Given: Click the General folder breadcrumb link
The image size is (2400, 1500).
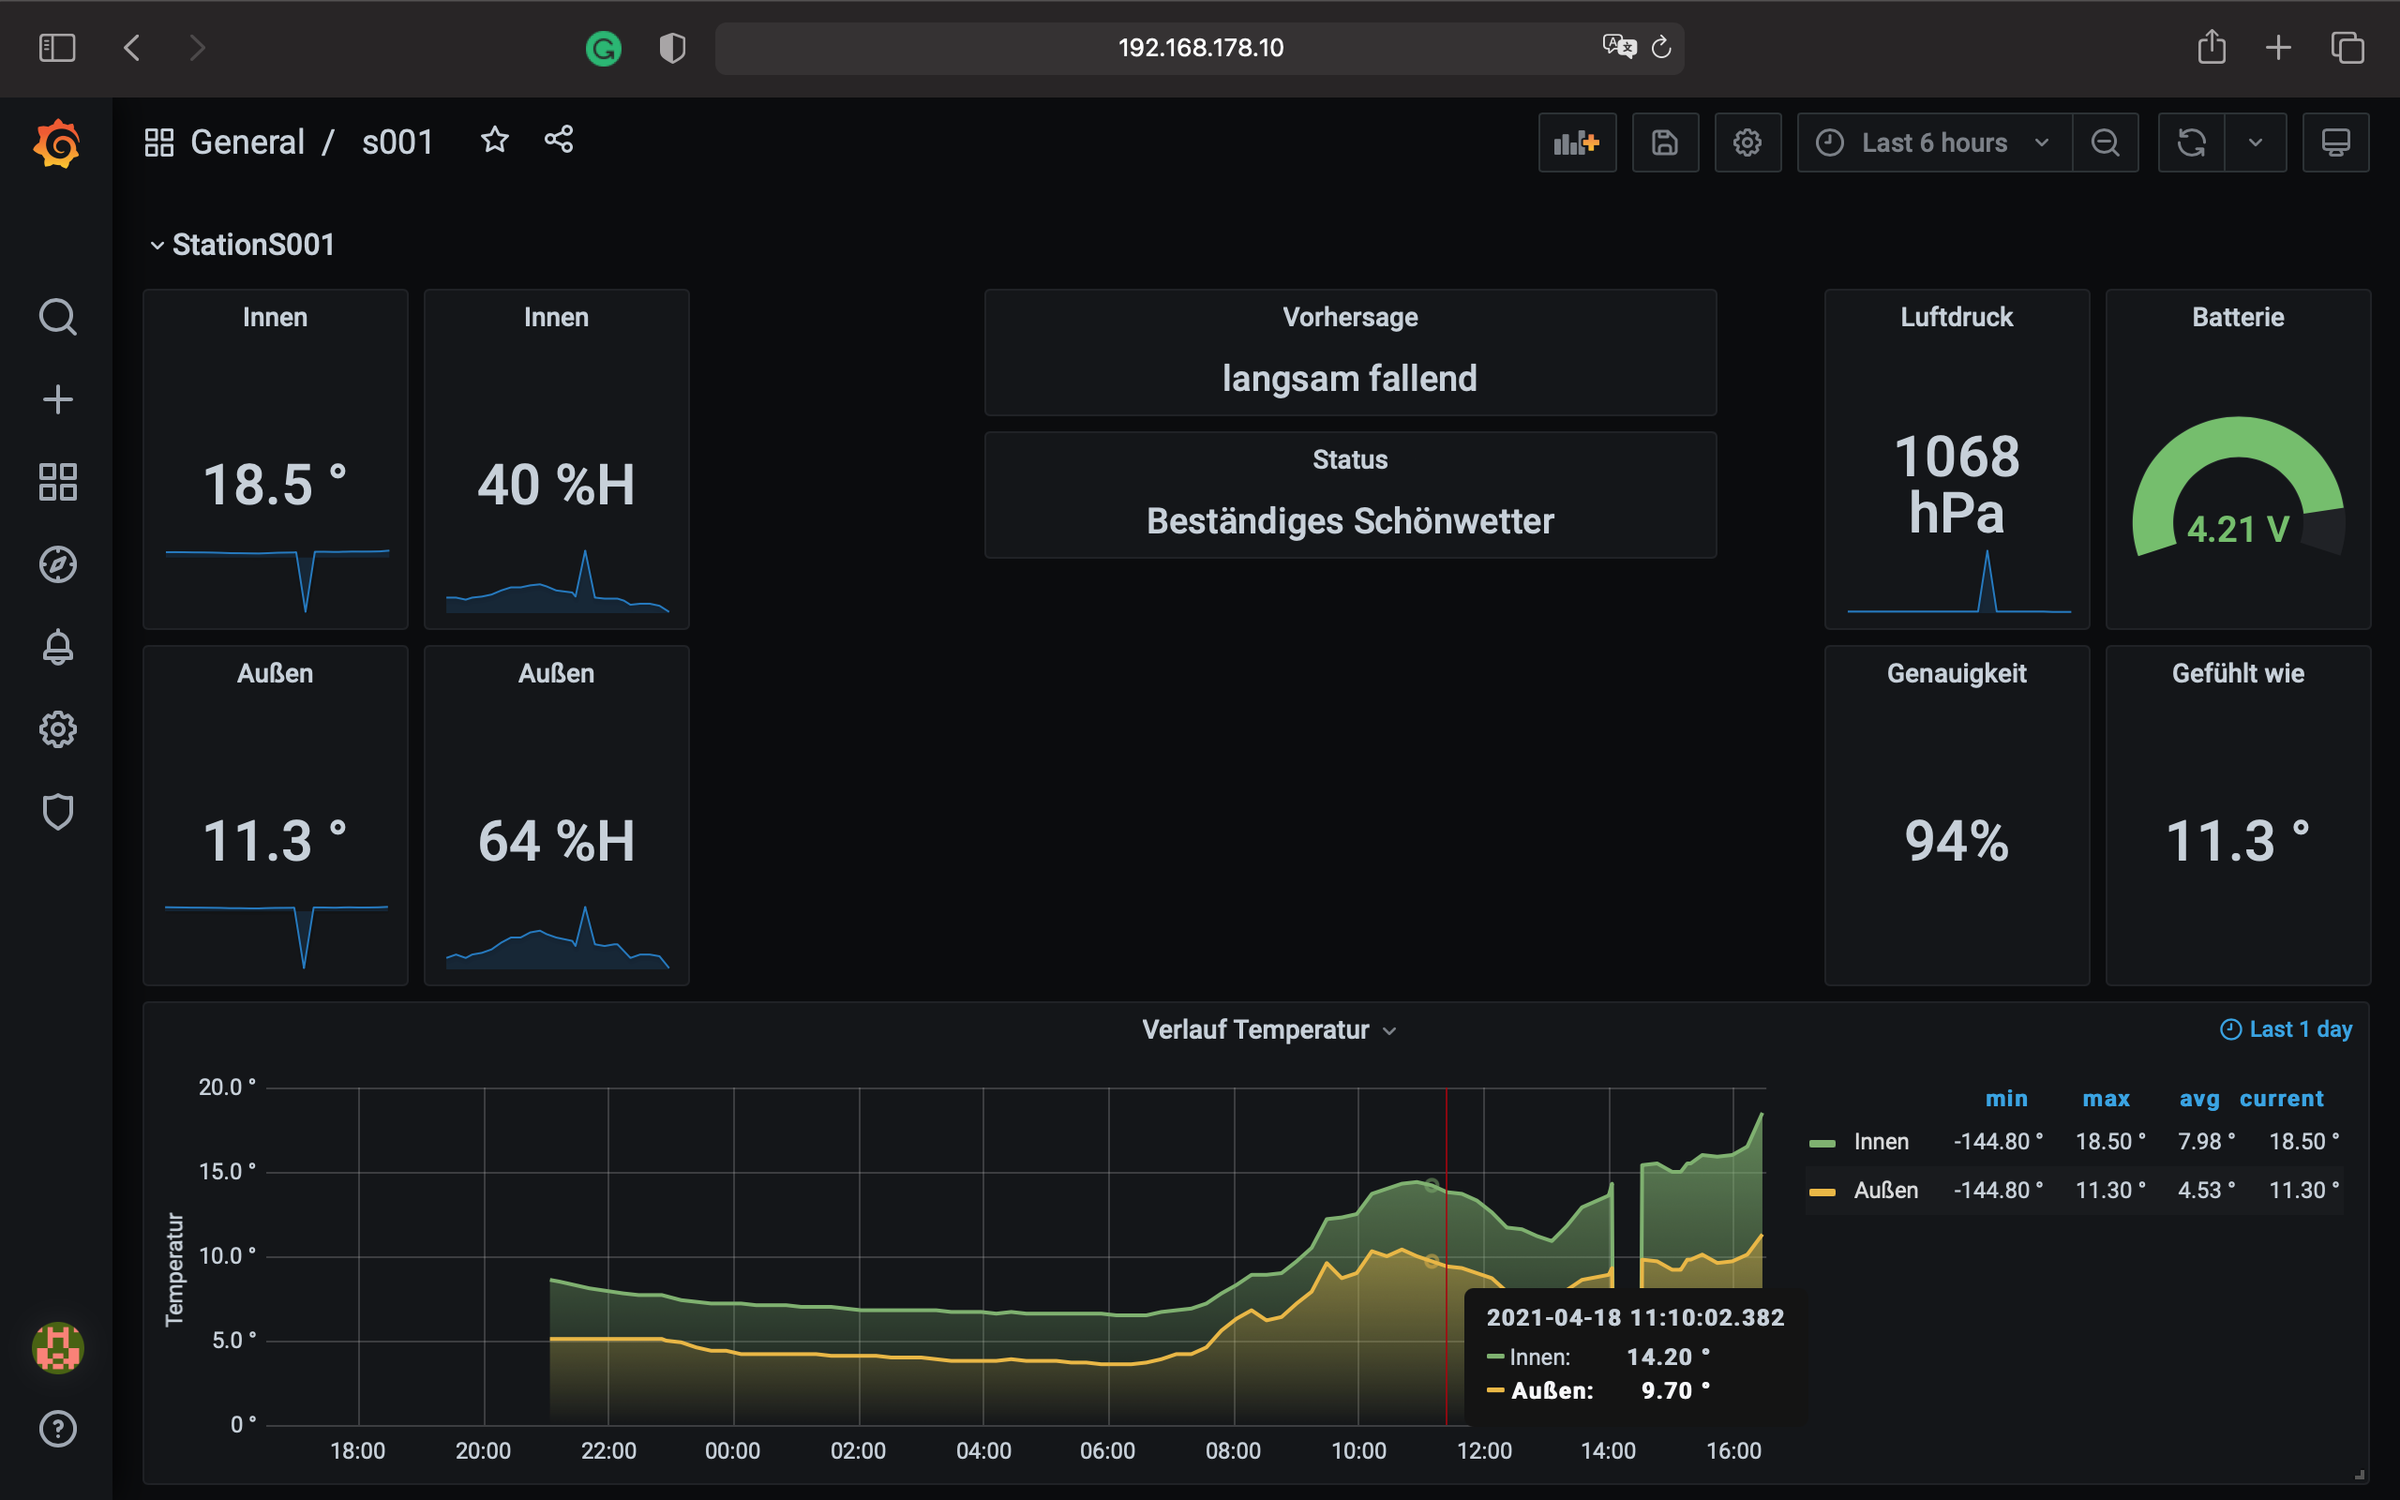Looking at the screenshot, I should 247,142.
